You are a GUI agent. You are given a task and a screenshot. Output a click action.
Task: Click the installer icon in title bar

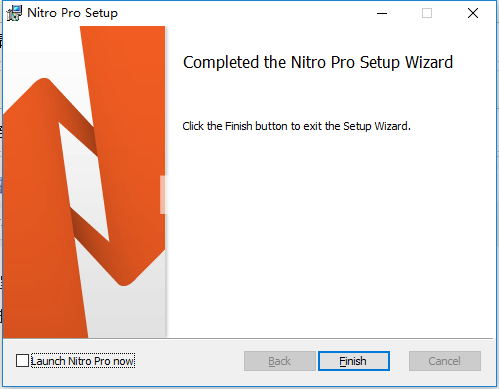[x=14, y=13]
